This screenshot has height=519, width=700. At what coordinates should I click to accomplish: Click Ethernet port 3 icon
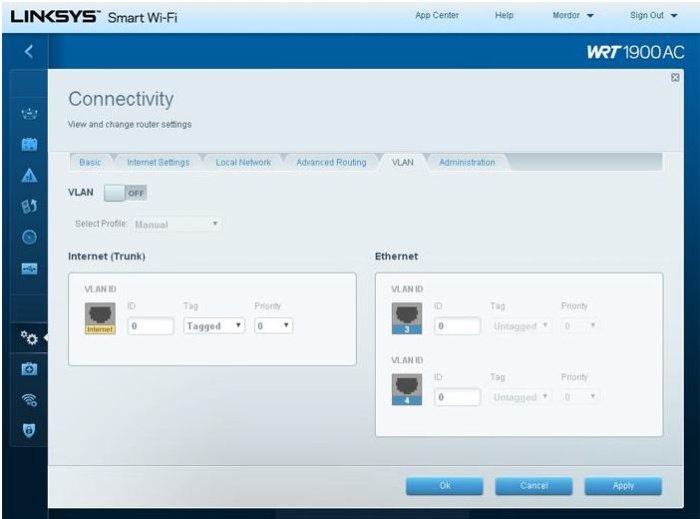[x=407, y=318]
